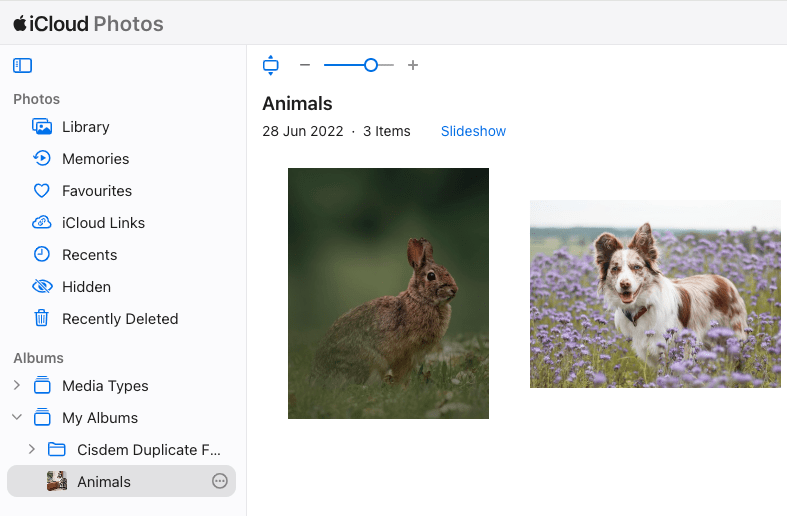Expand the Cisdem Duplicate folder
This screenshot has width=787, height=516.
(x=31, y=450)
